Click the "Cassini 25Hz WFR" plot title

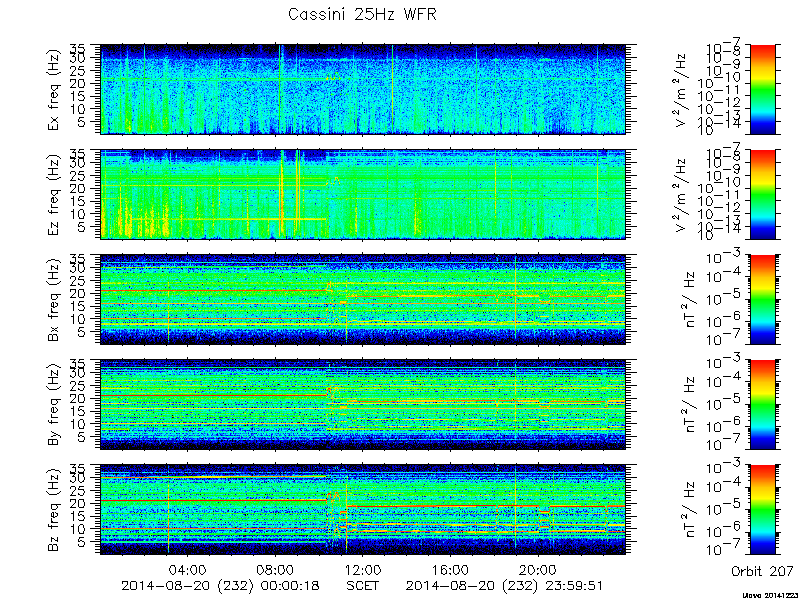[362, 14]
